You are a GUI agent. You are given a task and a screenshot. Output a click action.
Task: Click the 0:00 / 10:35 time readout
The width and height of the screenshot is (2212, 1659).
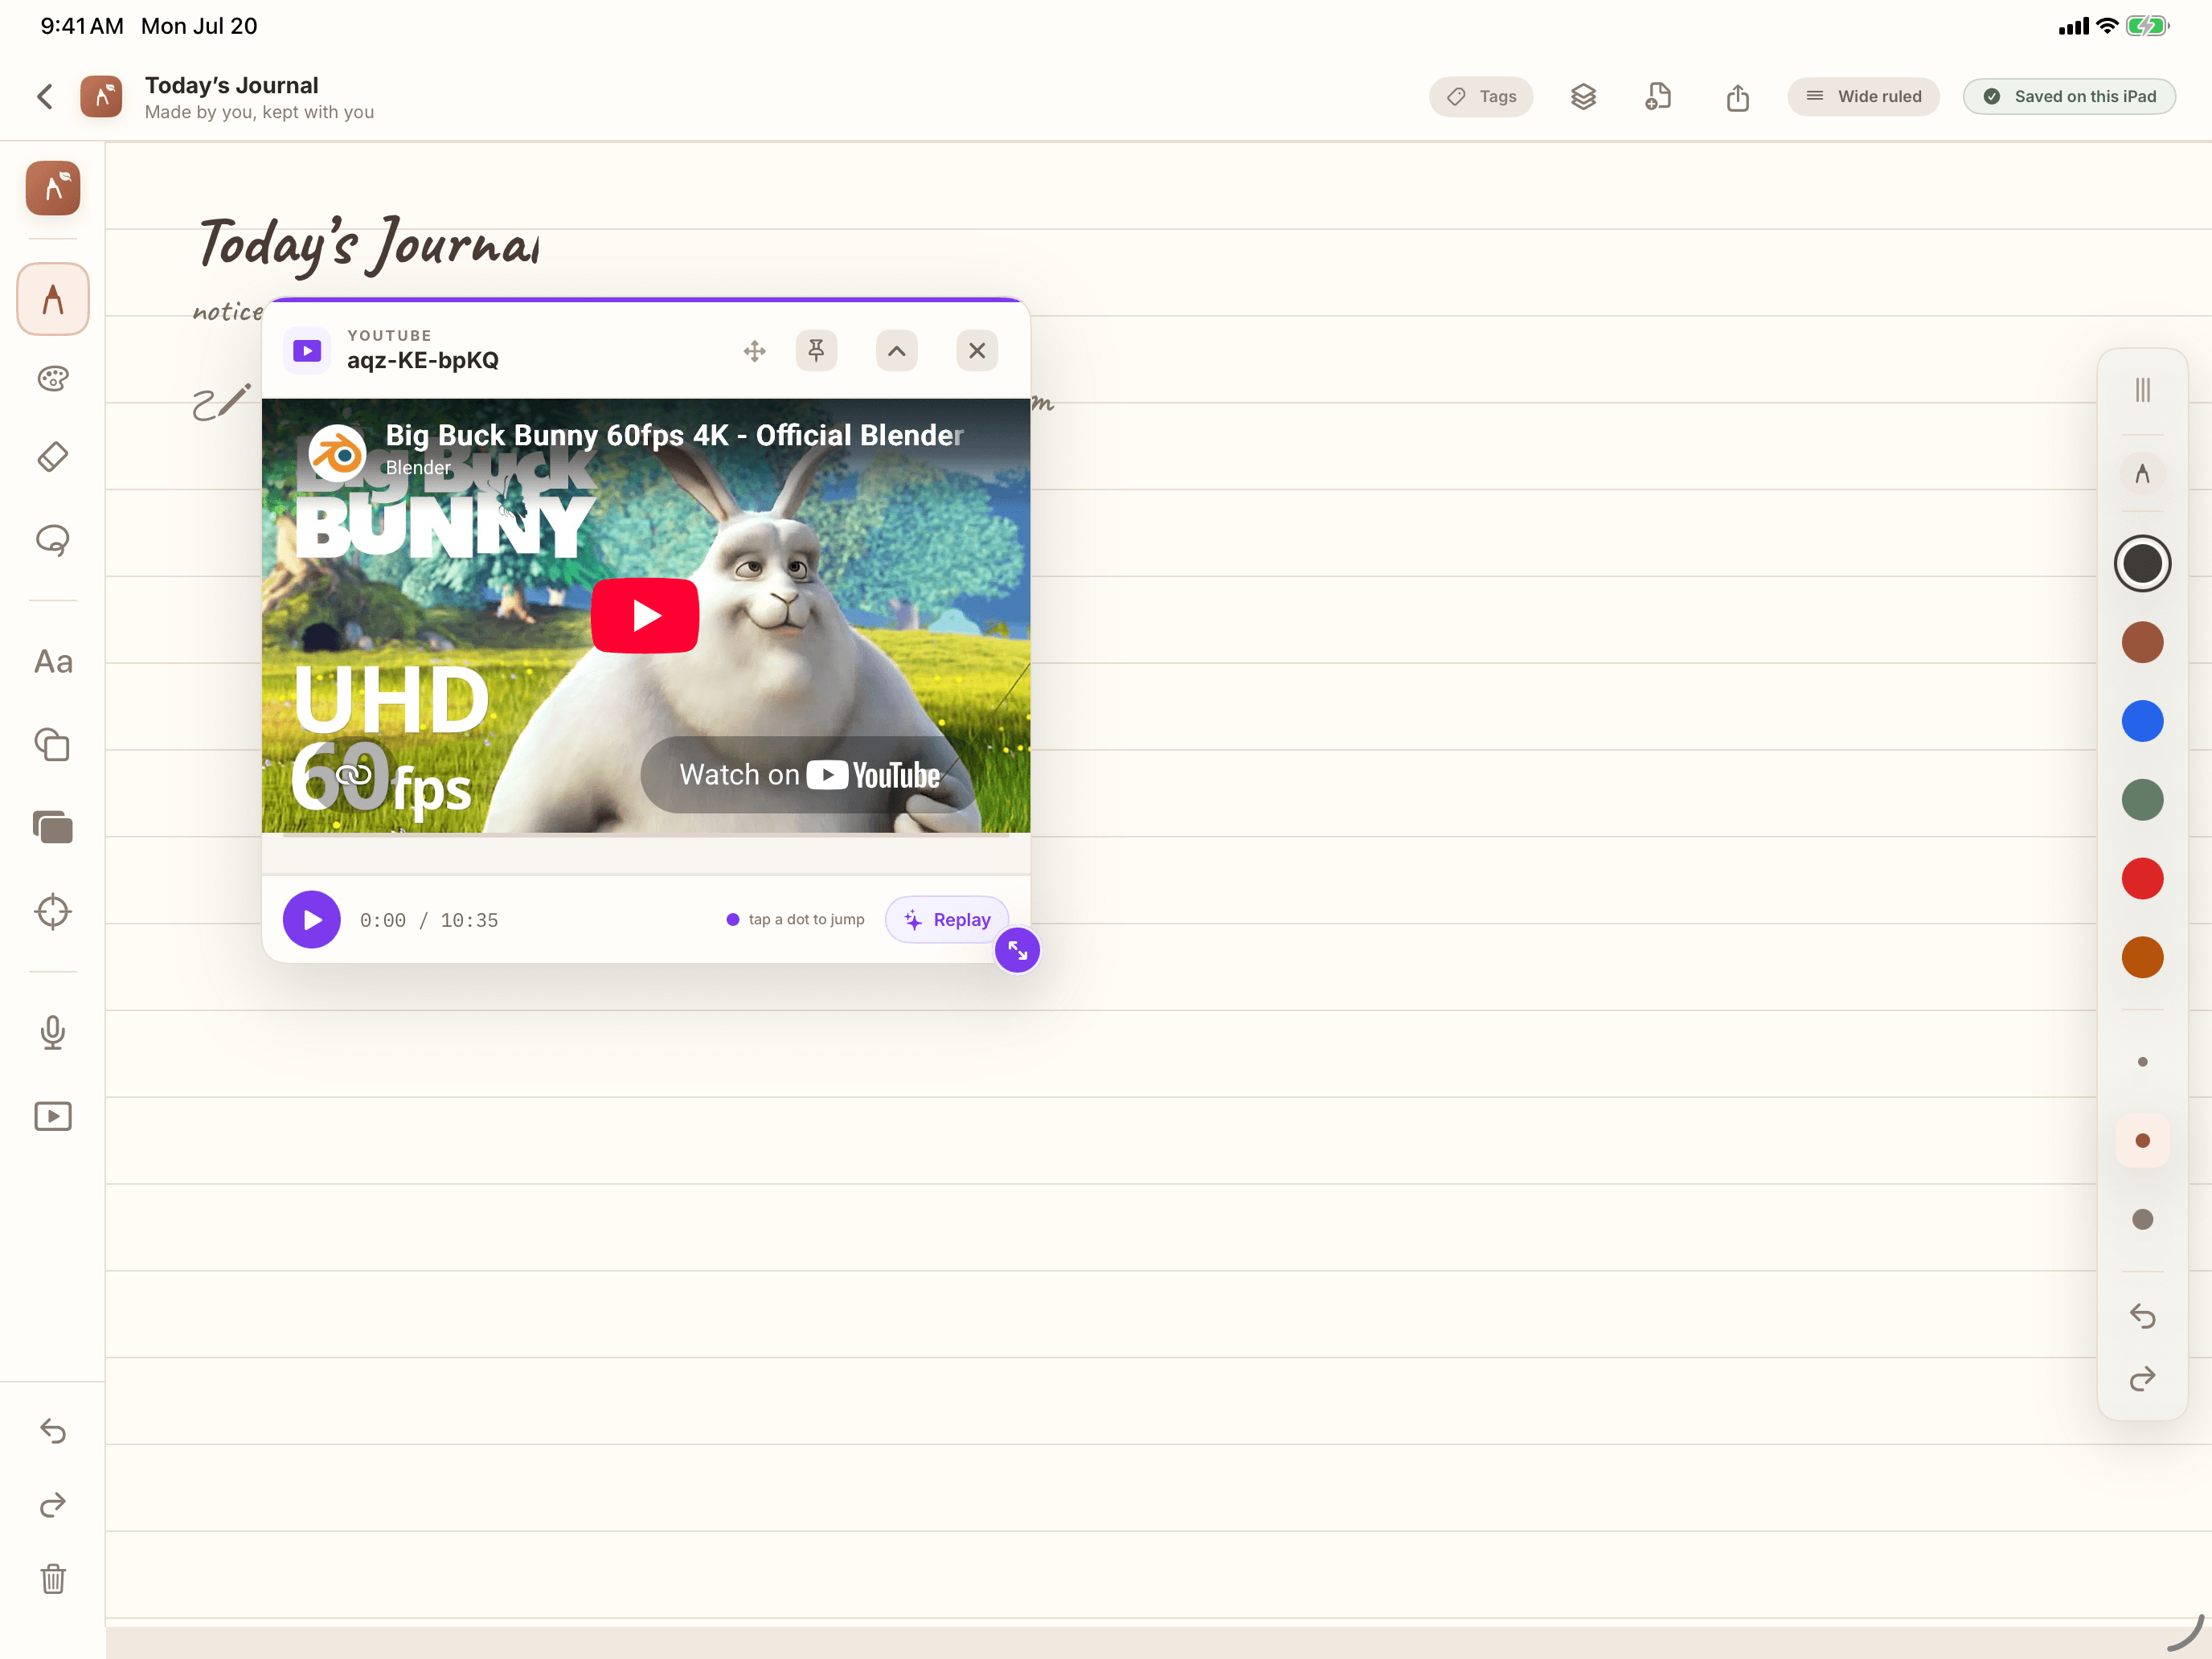pyautogui.click(x=429, y=920)
